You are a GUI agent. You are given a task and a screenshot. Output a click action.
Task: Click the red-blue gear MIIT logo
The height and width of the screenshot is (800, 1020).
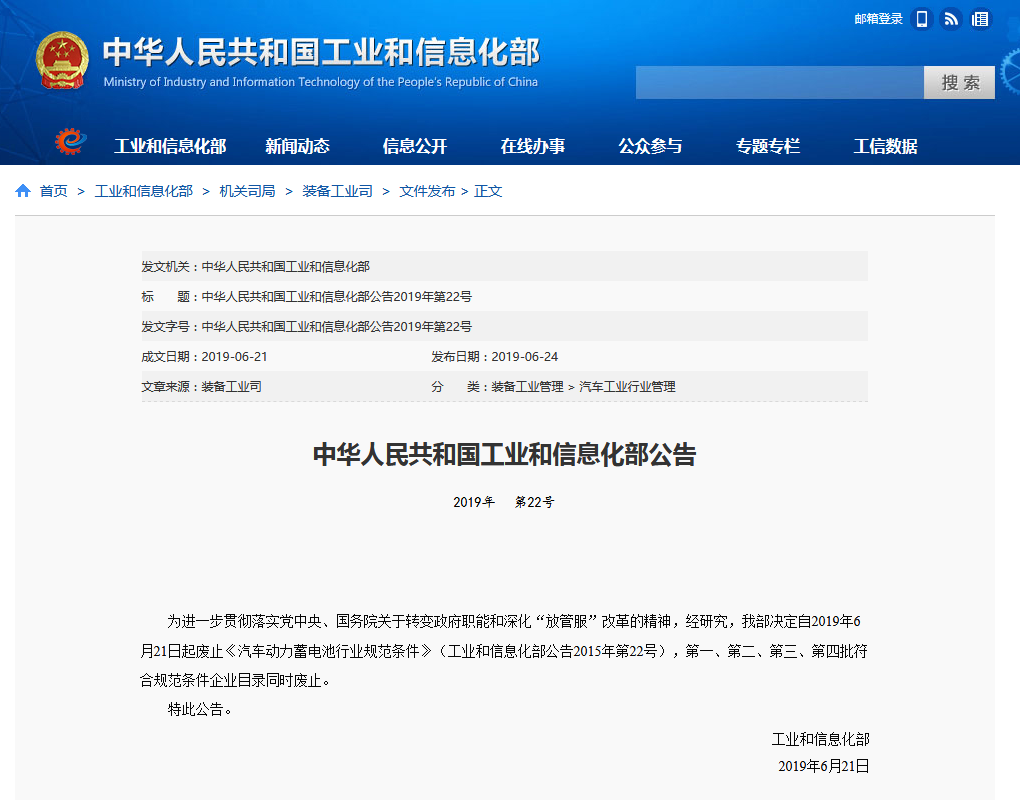tap(70, 141)
